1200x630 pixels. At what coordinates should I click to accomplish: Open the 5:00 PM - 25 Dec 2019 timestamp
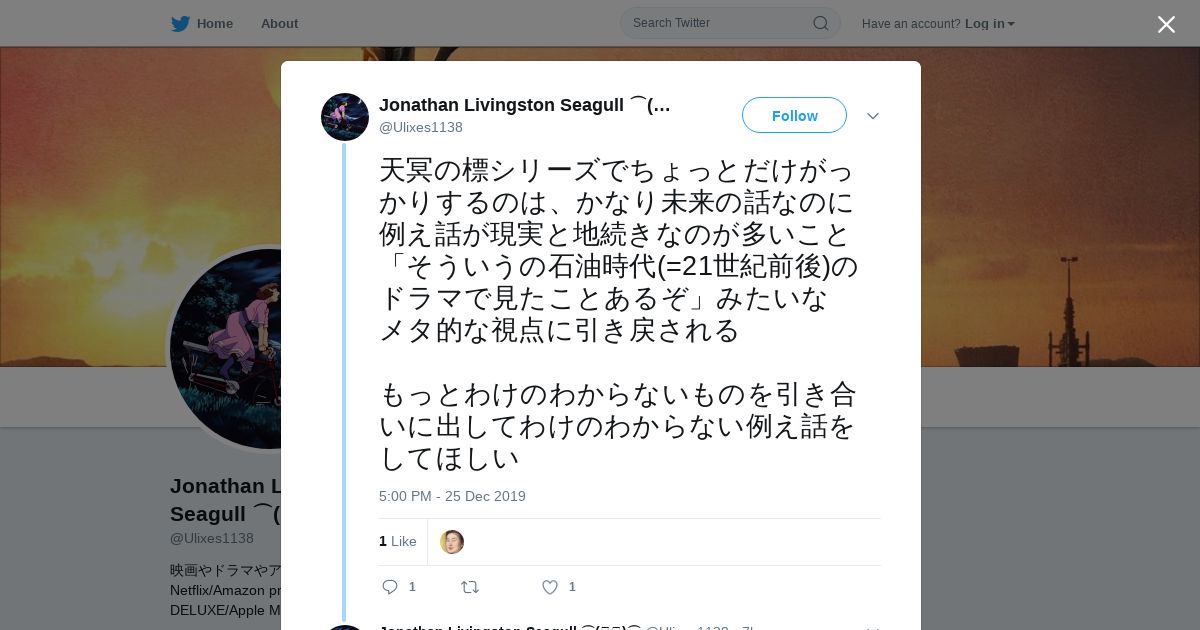452,497
